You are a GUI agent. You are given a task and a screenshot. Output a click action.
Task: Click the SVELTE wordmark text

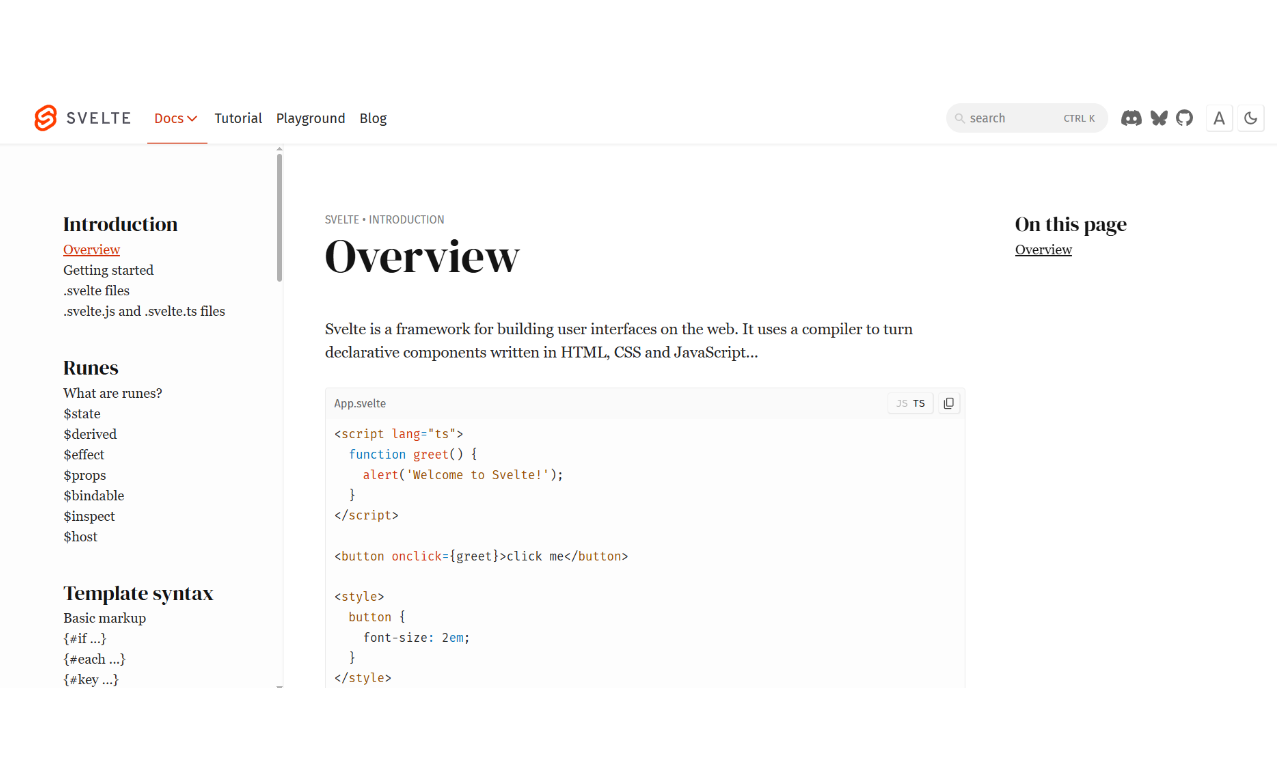tap(98, 118)
